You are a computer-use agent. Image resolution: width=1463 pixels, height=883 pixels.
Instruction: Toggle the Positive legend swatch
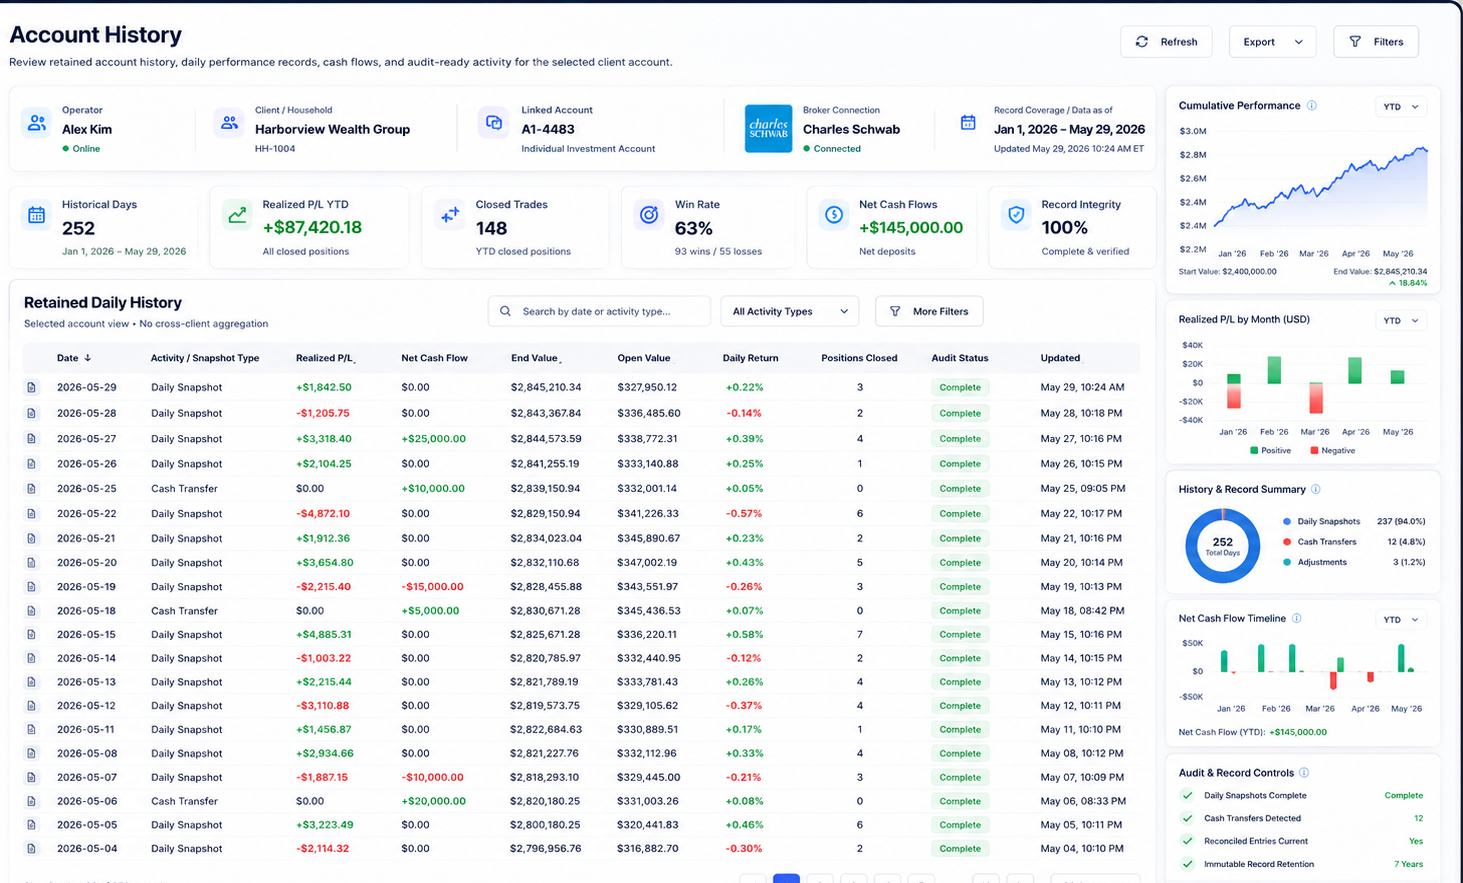(1254, 451)
